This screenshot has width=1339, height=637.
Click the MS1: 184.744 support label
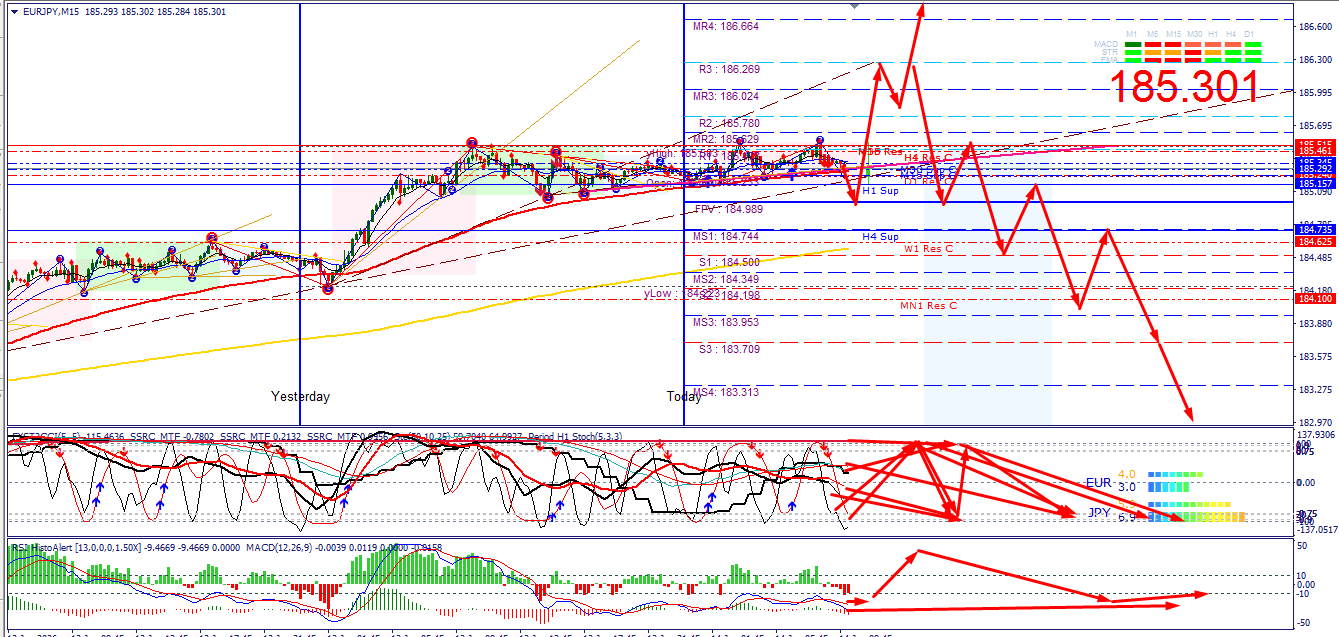click(x=726, y=236)
